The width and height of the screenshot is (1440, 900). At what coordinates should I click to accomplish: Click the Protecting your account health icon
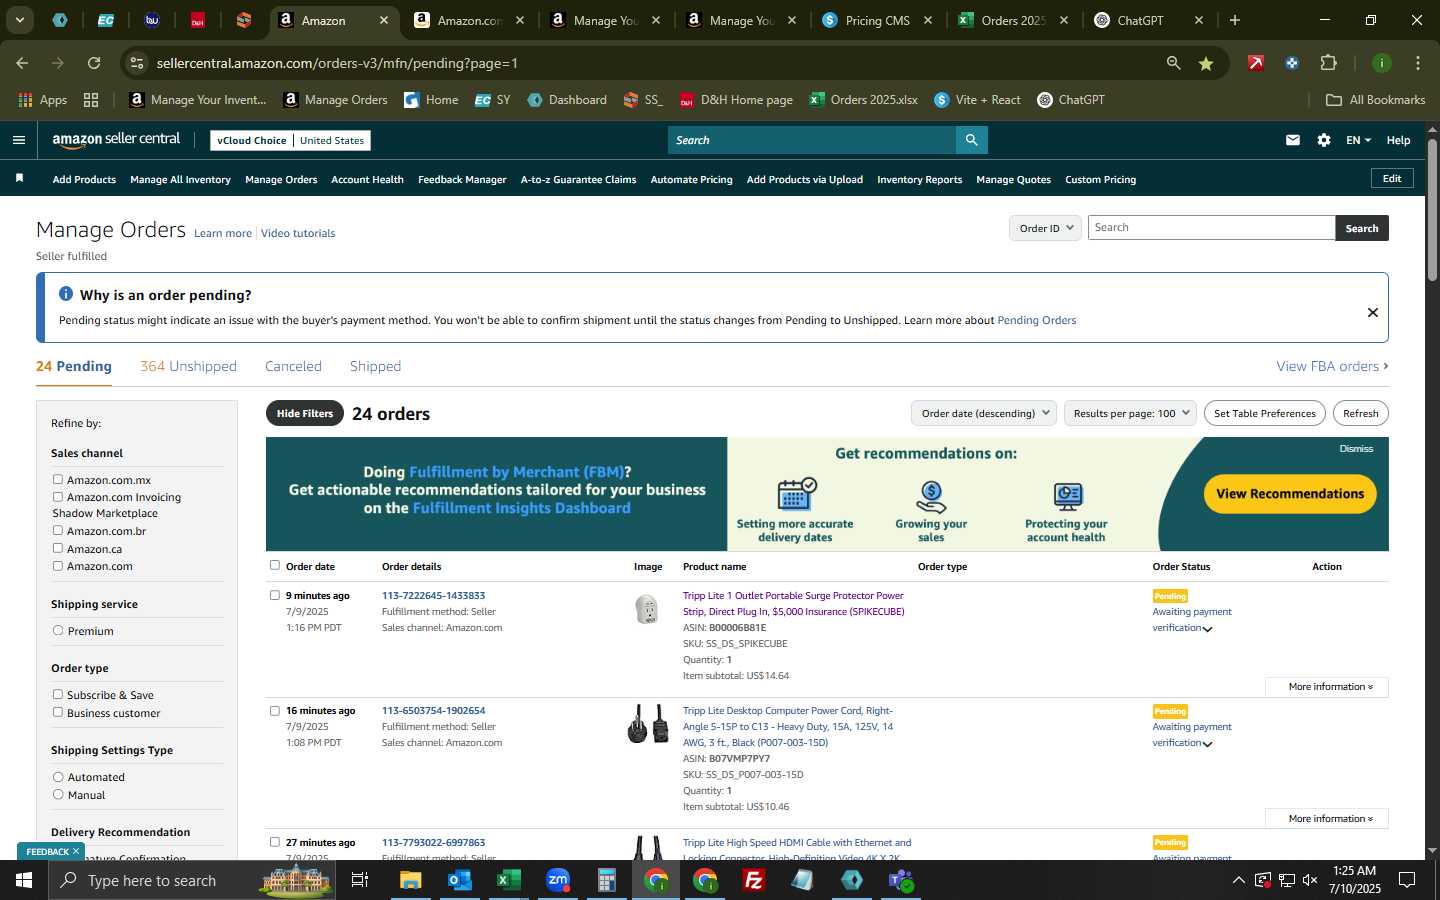point(1067,496)
